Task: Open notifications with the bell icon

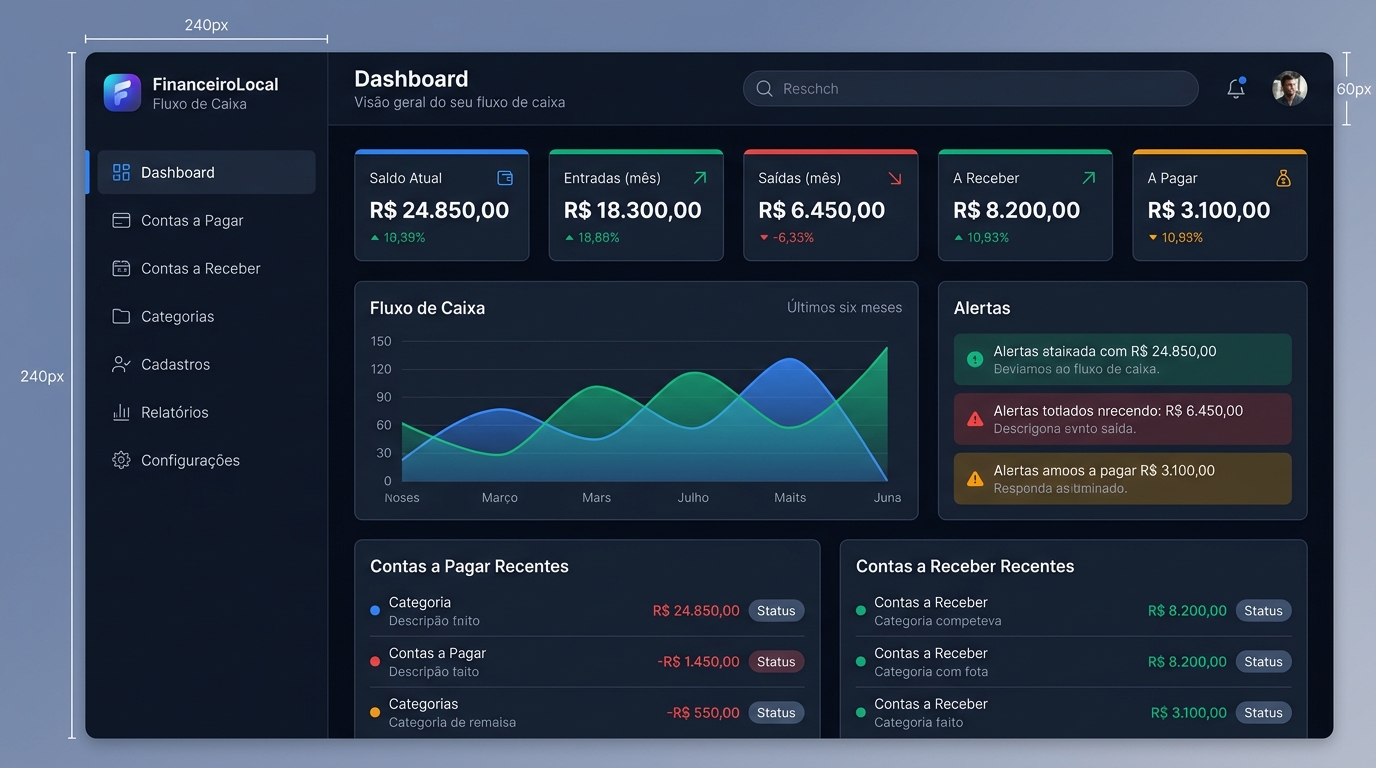Action: pyautogui.click(x=1236, y=88)
